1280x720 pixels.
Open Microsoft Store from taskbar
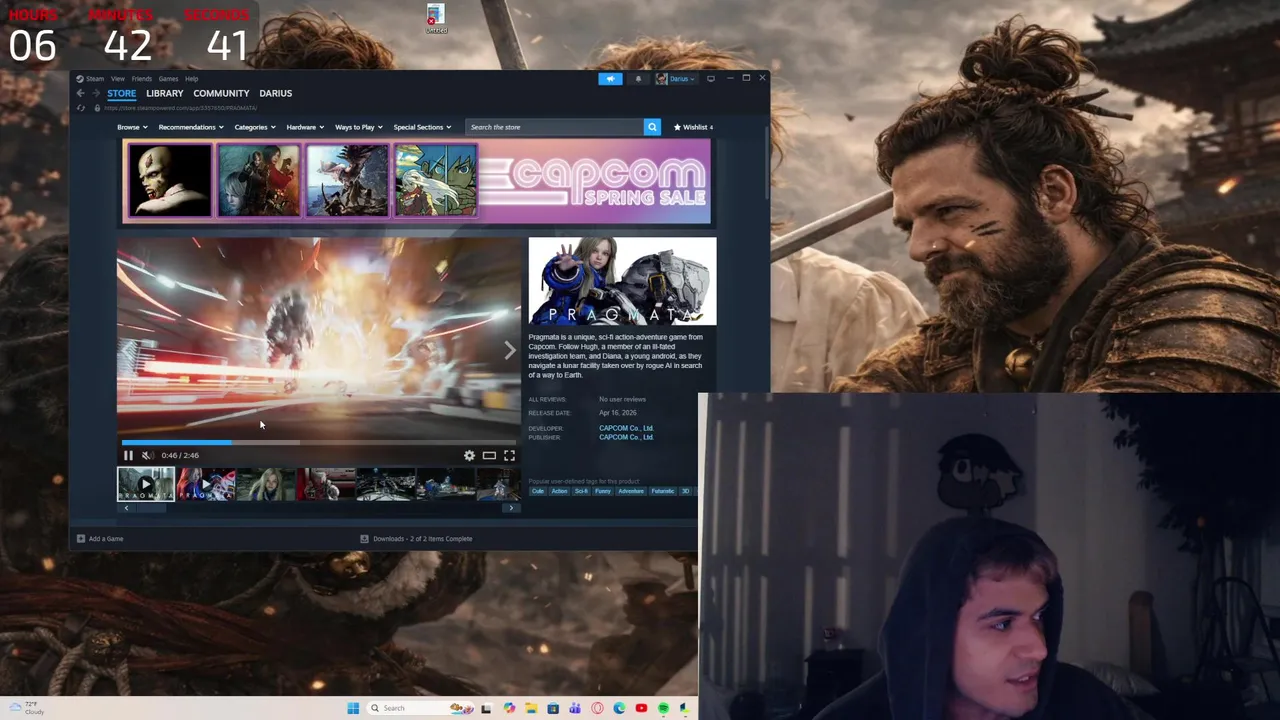553,708
